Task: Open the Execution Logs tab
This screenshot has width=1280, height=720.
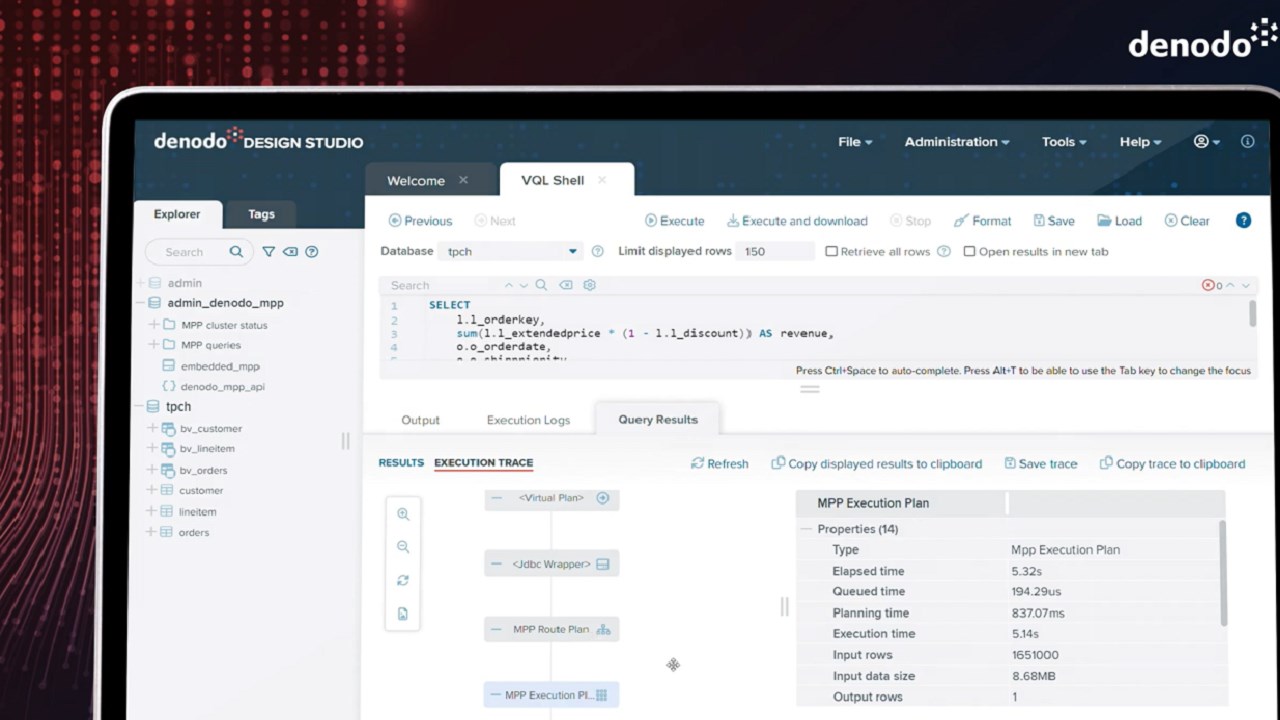Action: (528, 420)
